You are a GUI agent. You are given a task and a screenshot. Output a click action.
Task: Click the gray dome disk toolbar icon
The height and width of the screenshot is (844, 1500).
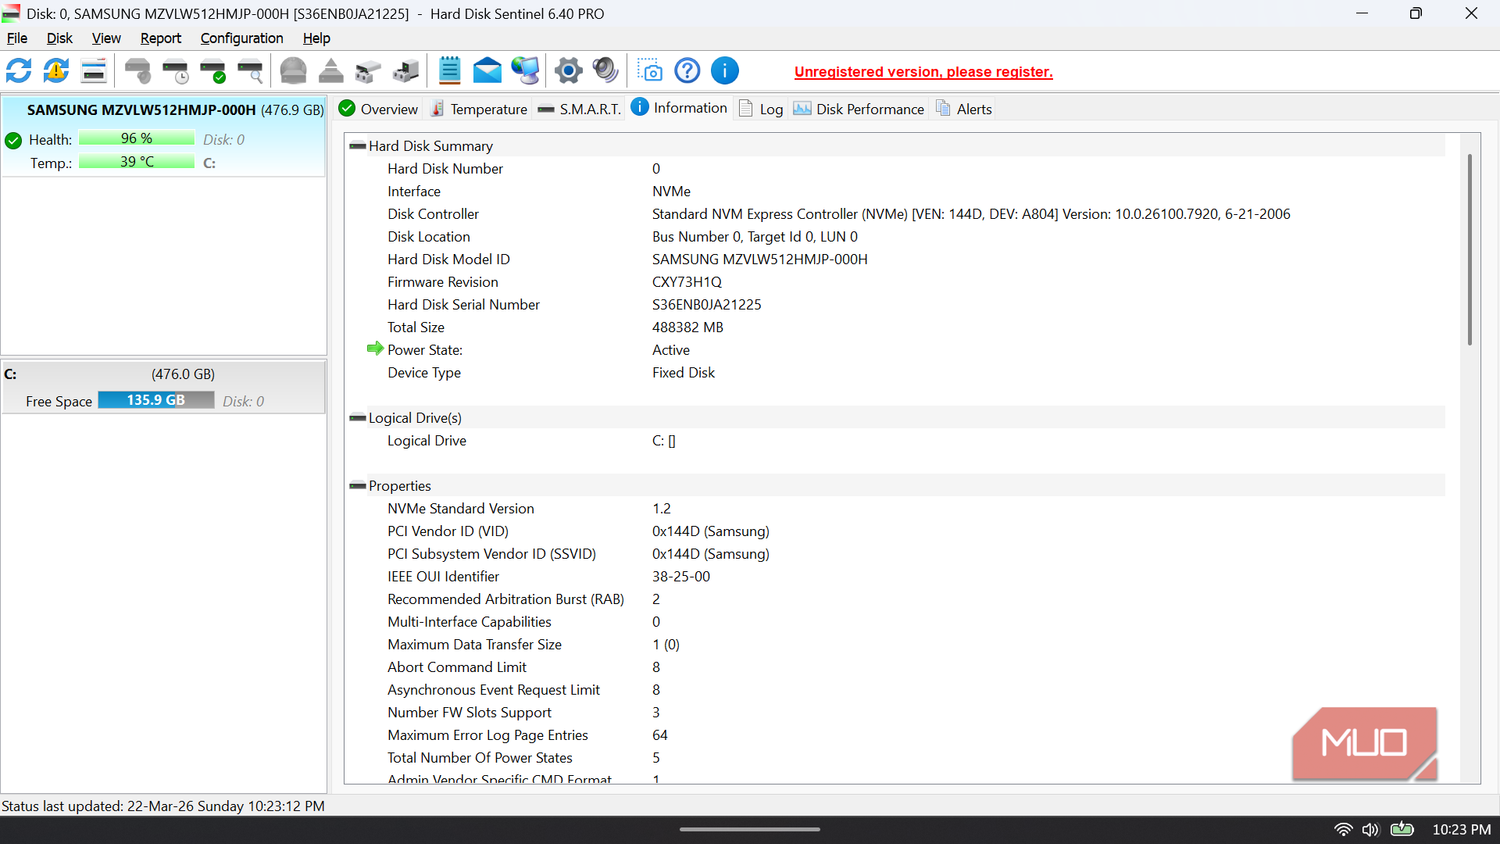pos(293,71)
